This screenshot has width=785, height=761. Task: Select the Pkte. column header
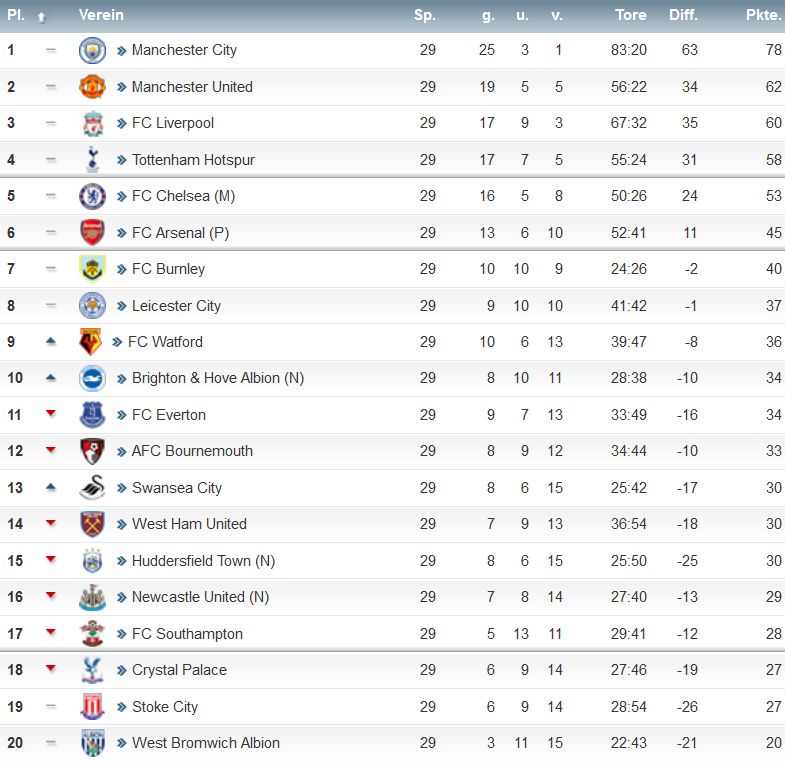763,15
